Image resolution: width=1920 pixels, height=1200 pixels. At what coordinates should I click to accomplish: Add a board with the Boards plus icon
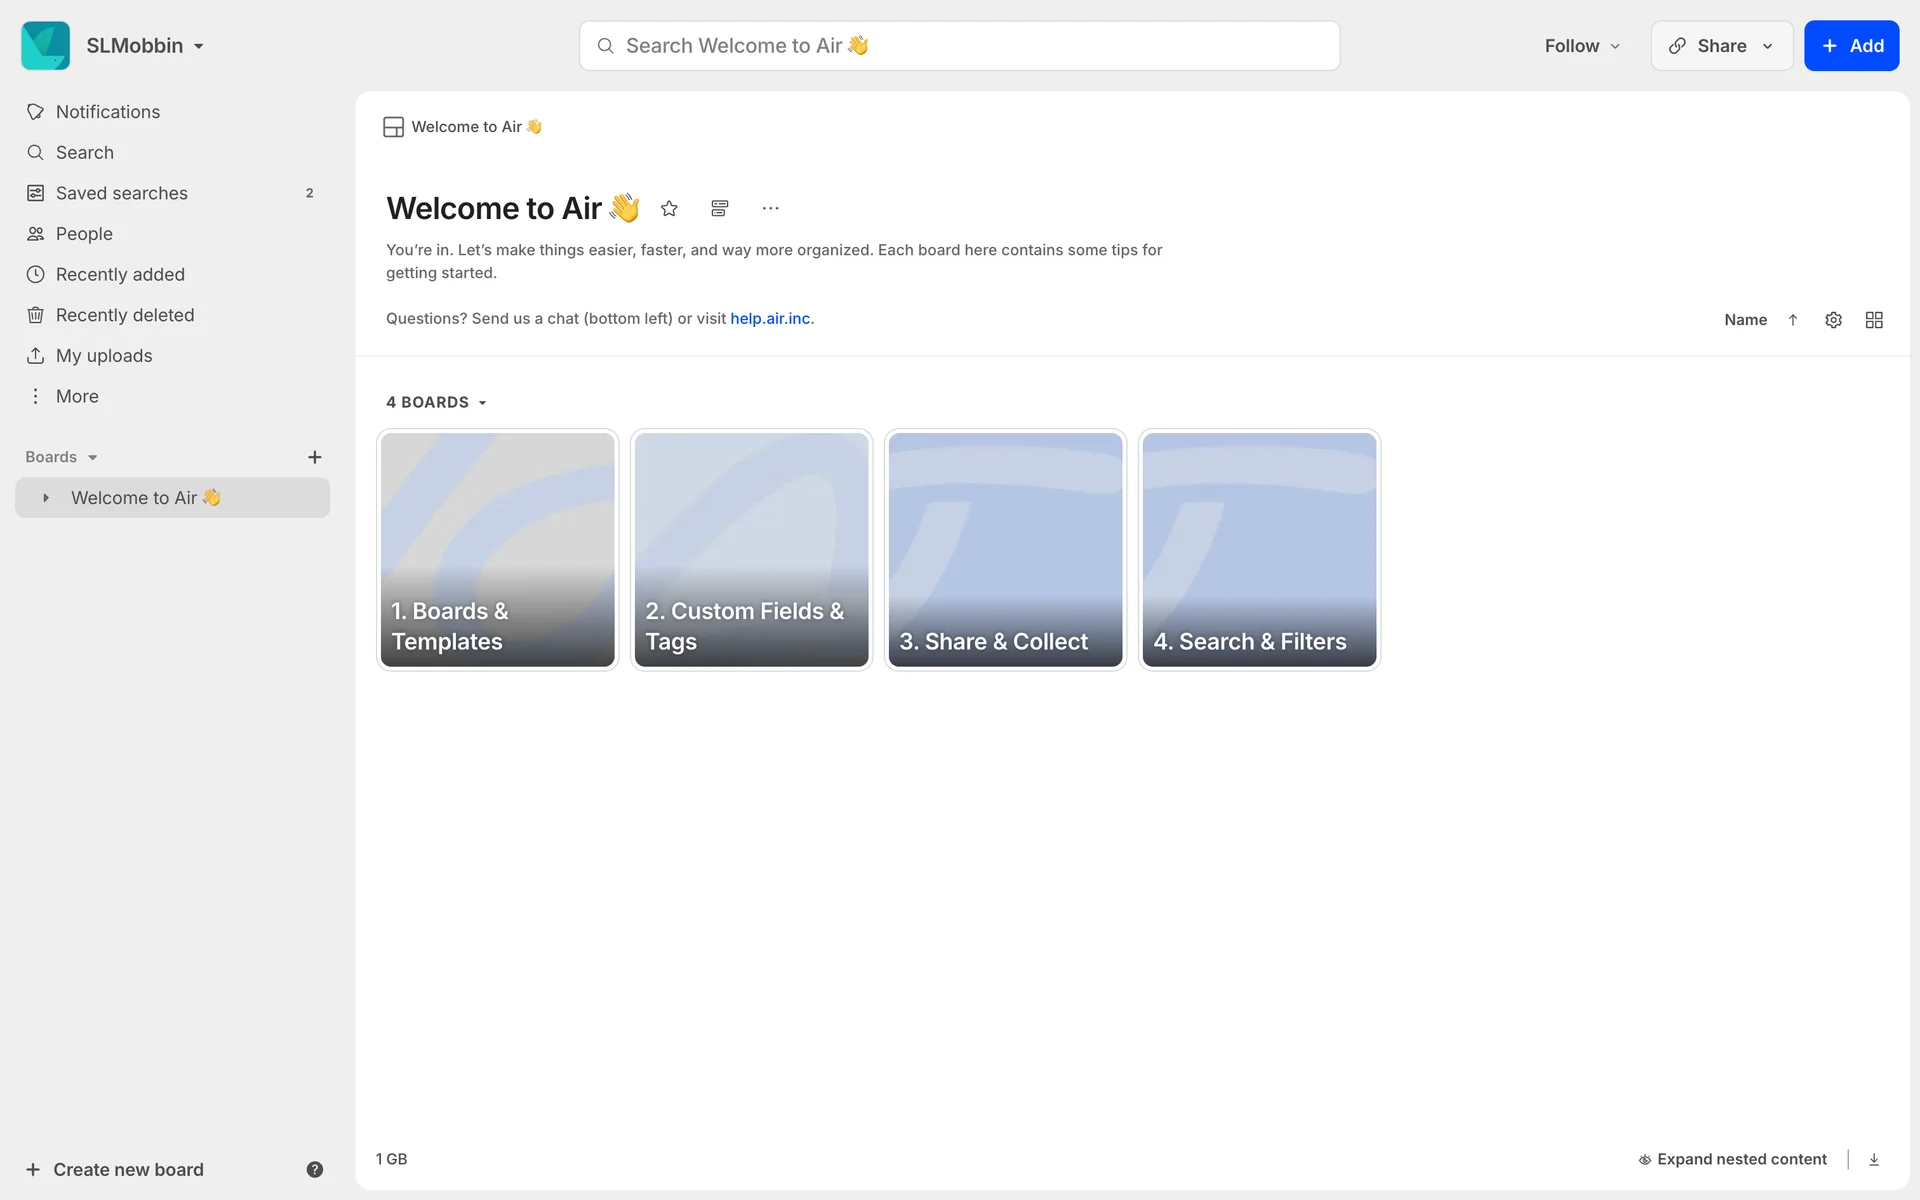pyautogui.click(x=314, y=457)
